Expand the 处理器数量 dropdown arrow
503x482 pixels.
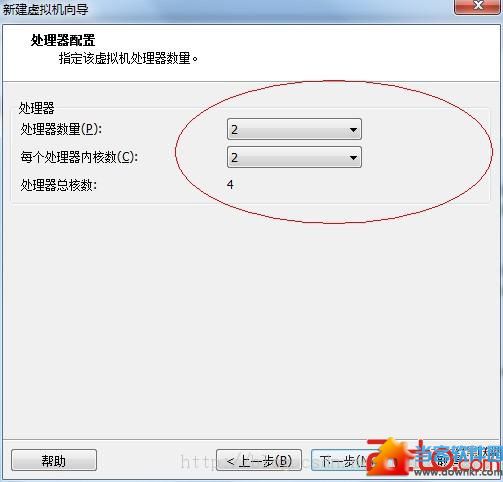tap(353, 130)
